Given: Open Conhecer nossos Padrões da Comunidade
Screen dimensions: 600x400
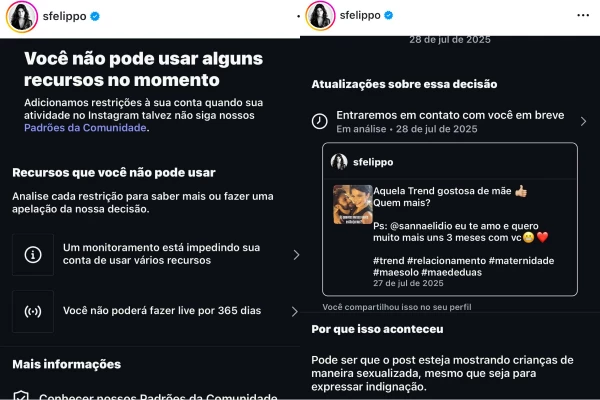Looking at the screenshot, I should point(158,397).
